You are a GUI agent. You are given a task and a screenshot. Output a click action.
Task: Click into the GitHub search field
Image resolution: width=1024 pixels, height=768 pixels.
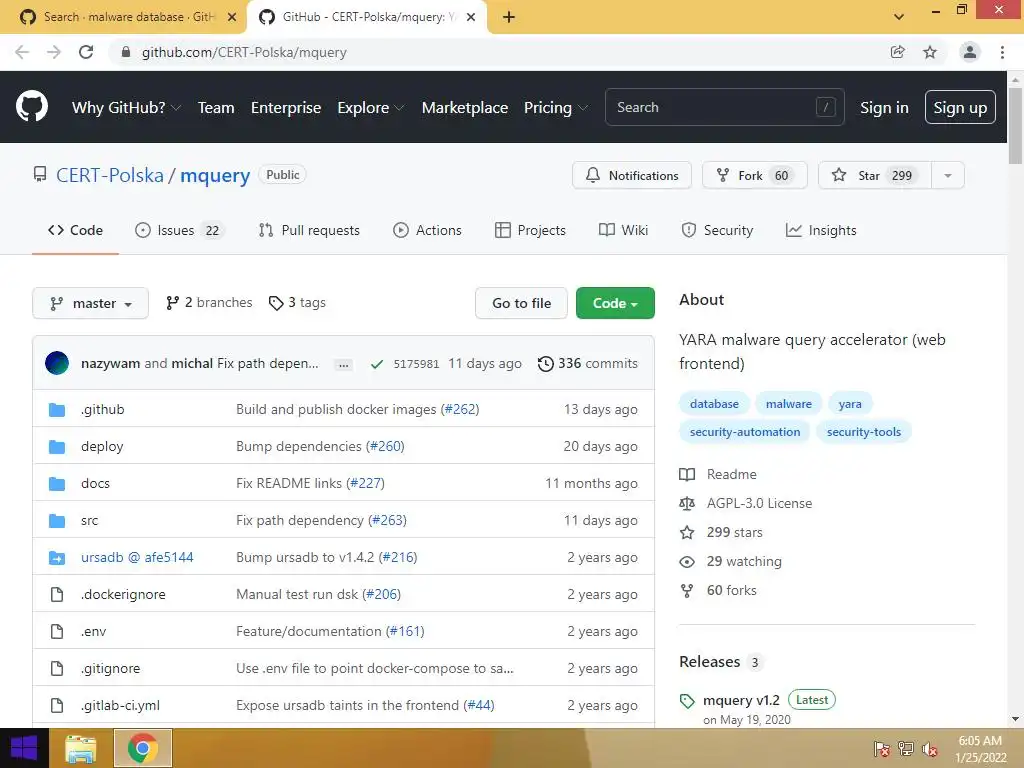pyautogui.click(x=724, y=107)
